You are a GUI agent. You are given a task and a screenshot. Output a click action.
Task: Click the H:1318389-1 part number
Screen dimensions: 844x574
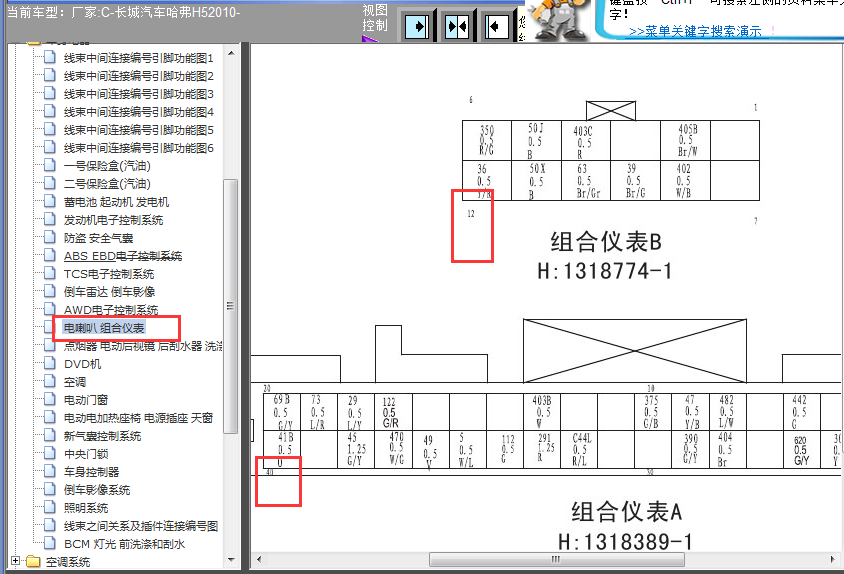625,542
